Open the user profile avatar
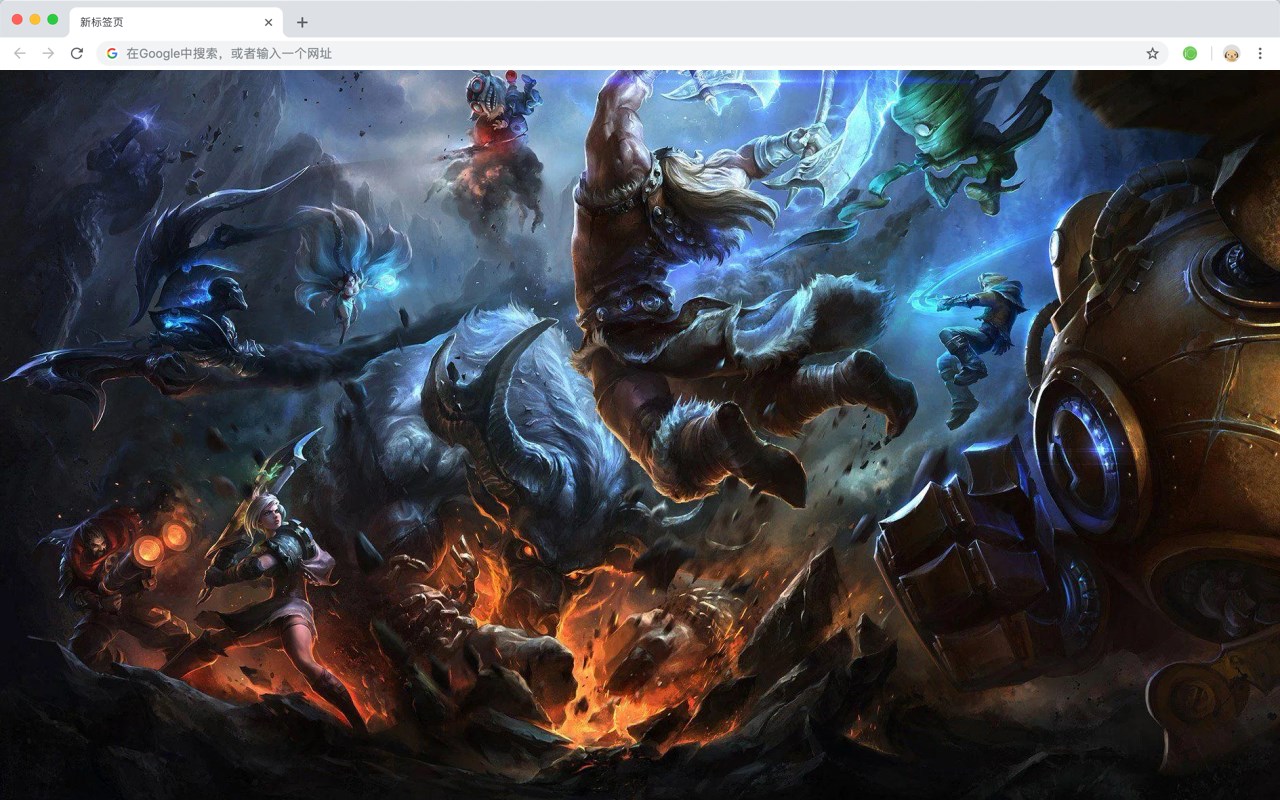This screenshot has width=1280, height=800. [1231, 53]
